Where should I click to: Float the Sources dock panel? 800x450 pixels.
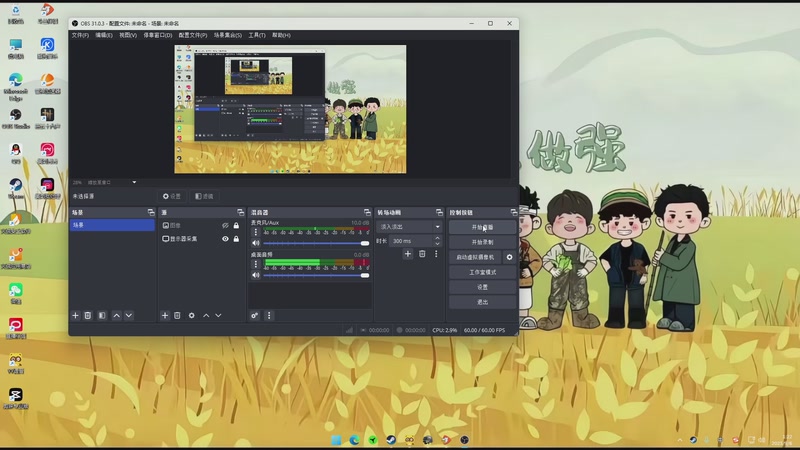240,212
